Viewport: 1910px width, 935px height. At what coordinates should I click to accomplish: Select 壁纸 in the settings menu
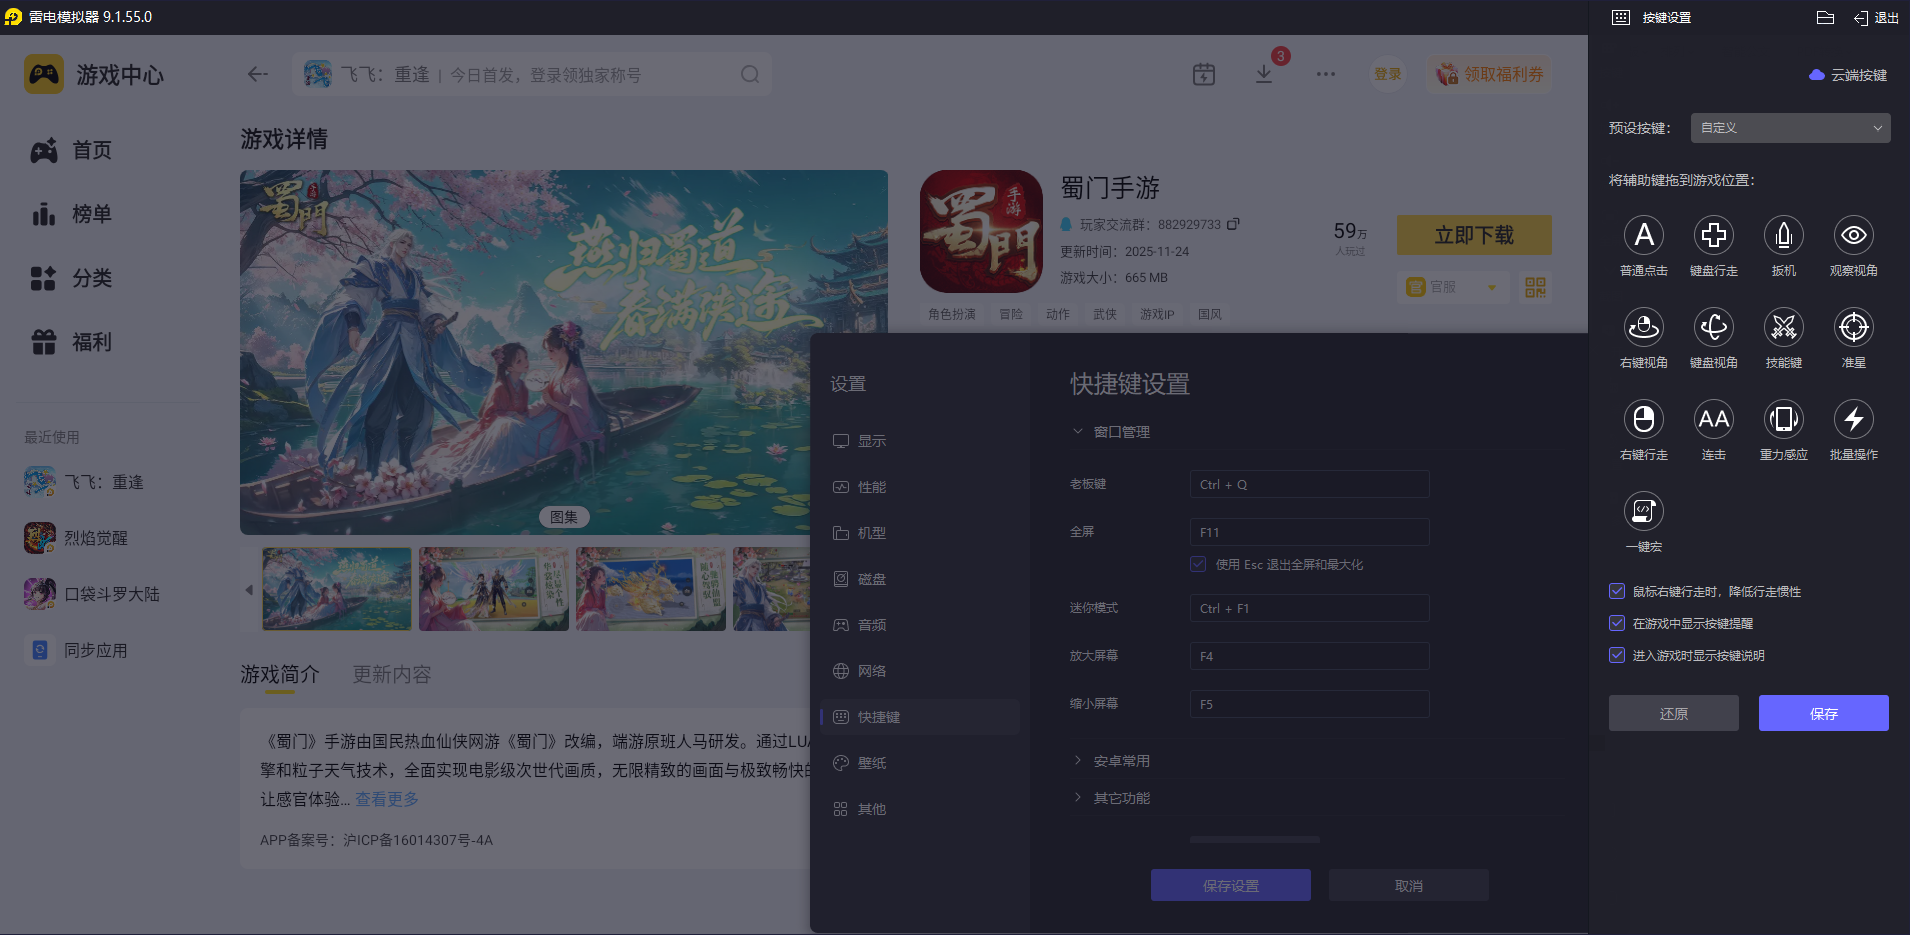pos(870,762)
